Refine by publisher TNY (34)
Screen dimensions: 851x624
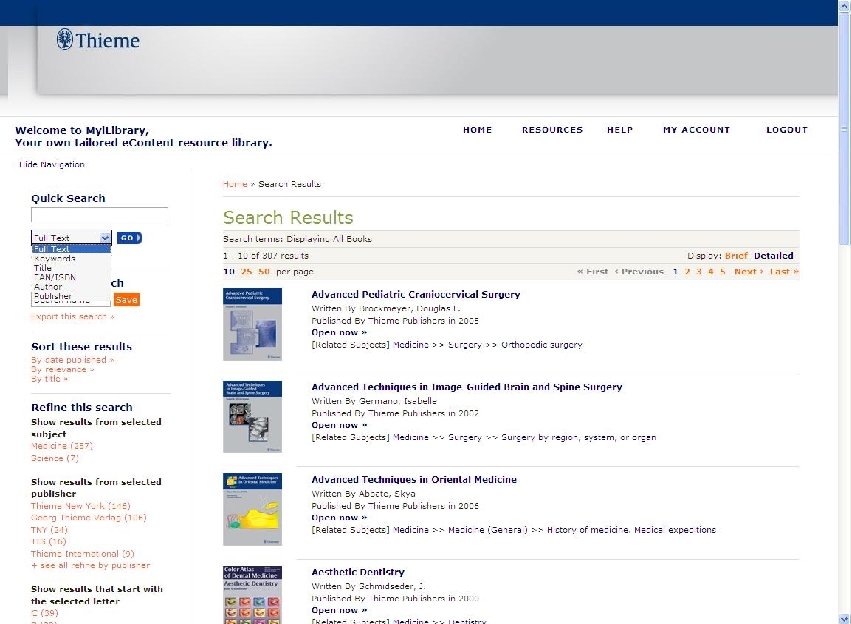click(49, 530)
